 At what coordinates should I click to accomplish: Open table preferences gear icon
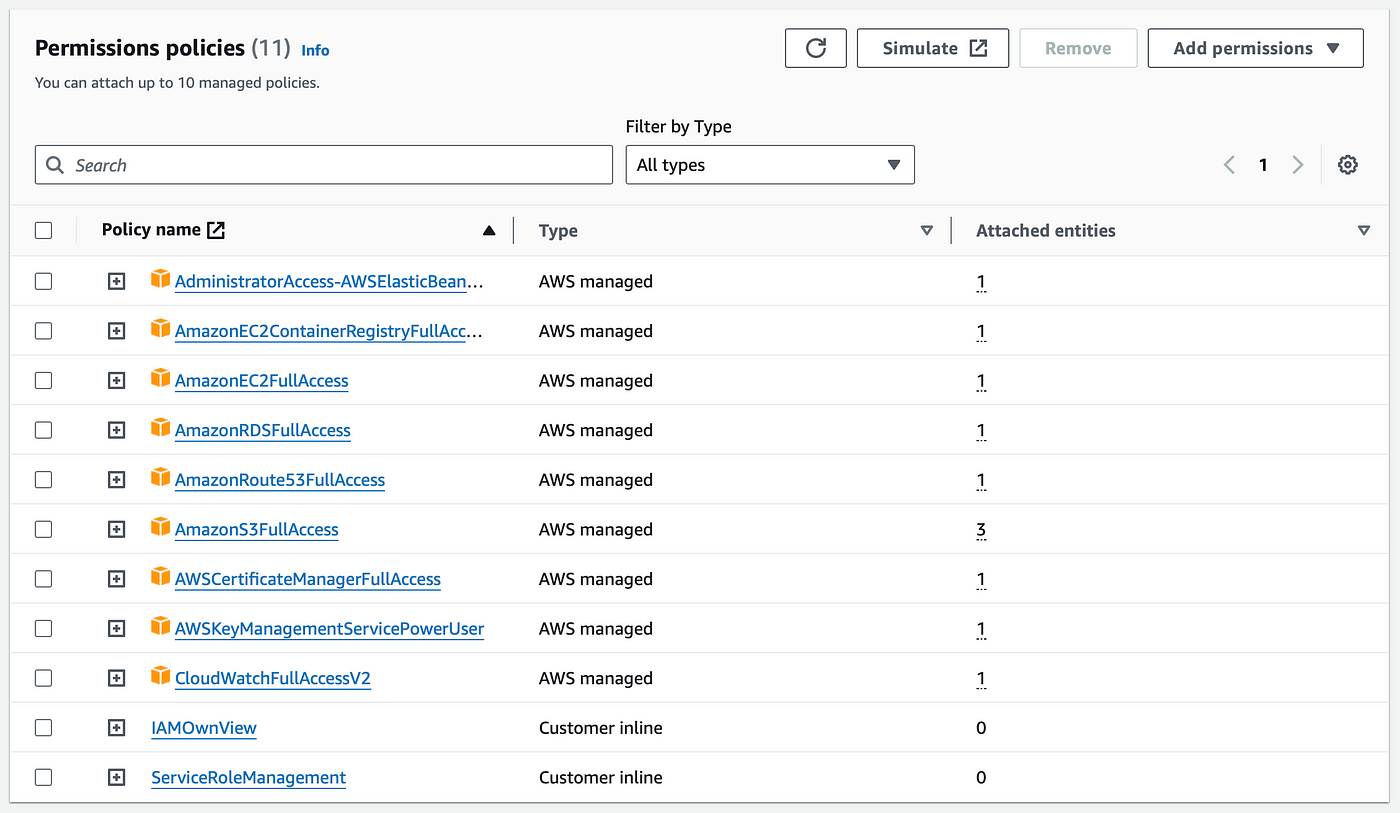(x=1348, y=165)
